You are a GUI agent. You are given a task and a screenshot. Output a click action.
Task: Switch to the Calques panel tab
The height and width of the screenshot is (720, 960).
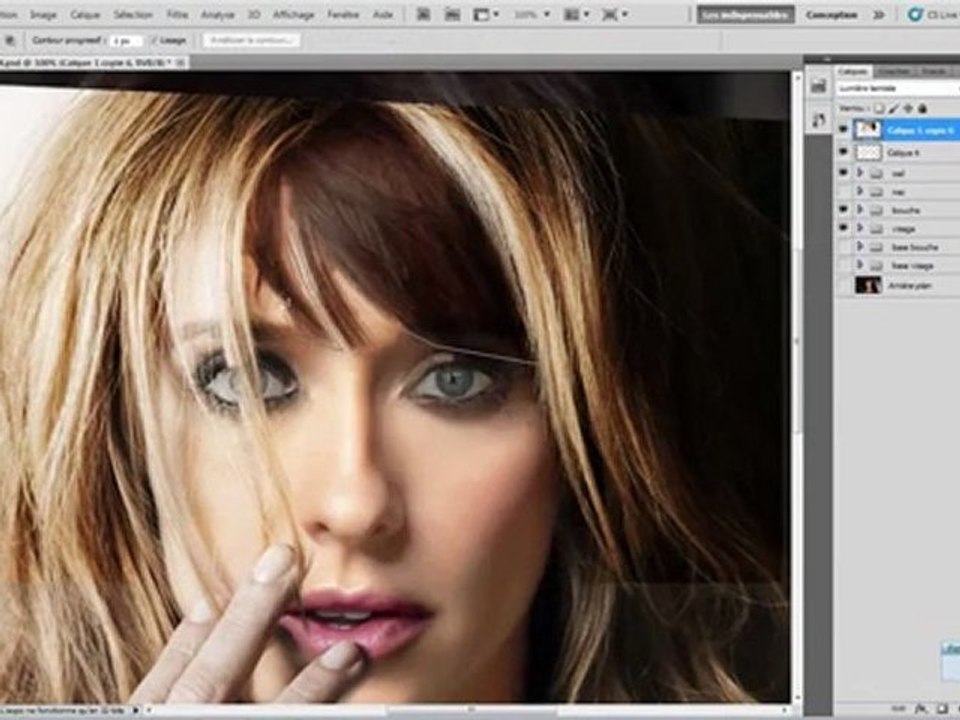coord(852,72)
